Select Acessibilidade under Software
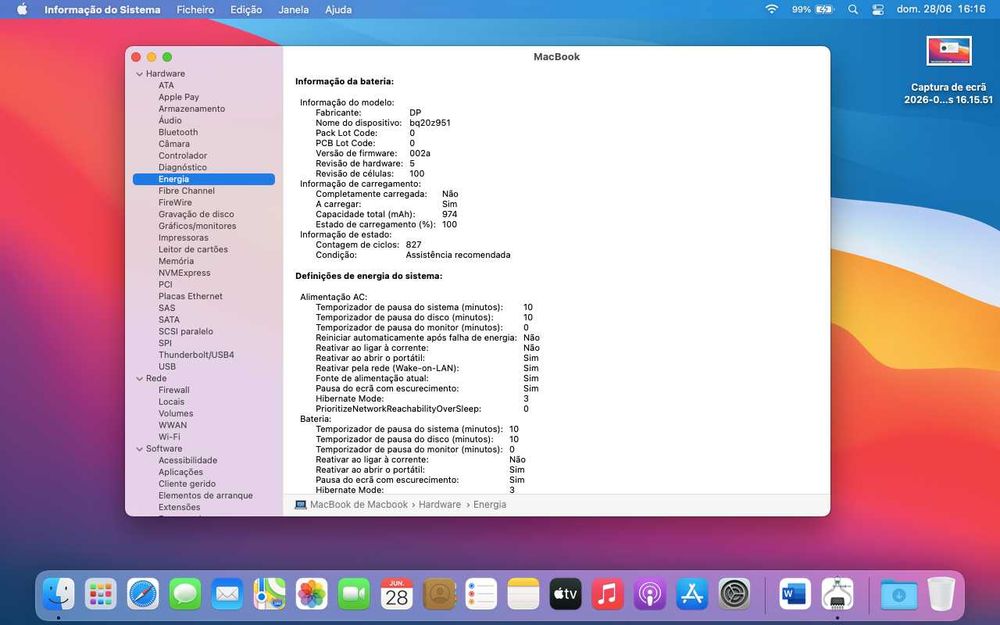 pos(188,460)
